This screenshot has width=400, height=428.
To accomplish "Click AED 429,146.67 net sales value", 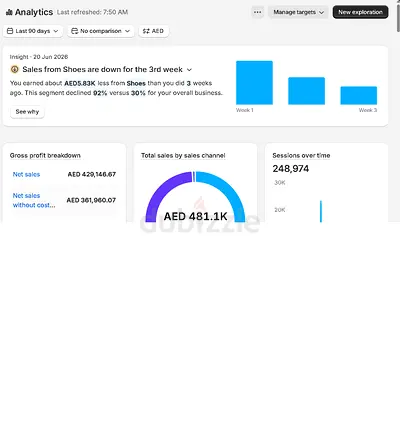I will click(92, 174).
